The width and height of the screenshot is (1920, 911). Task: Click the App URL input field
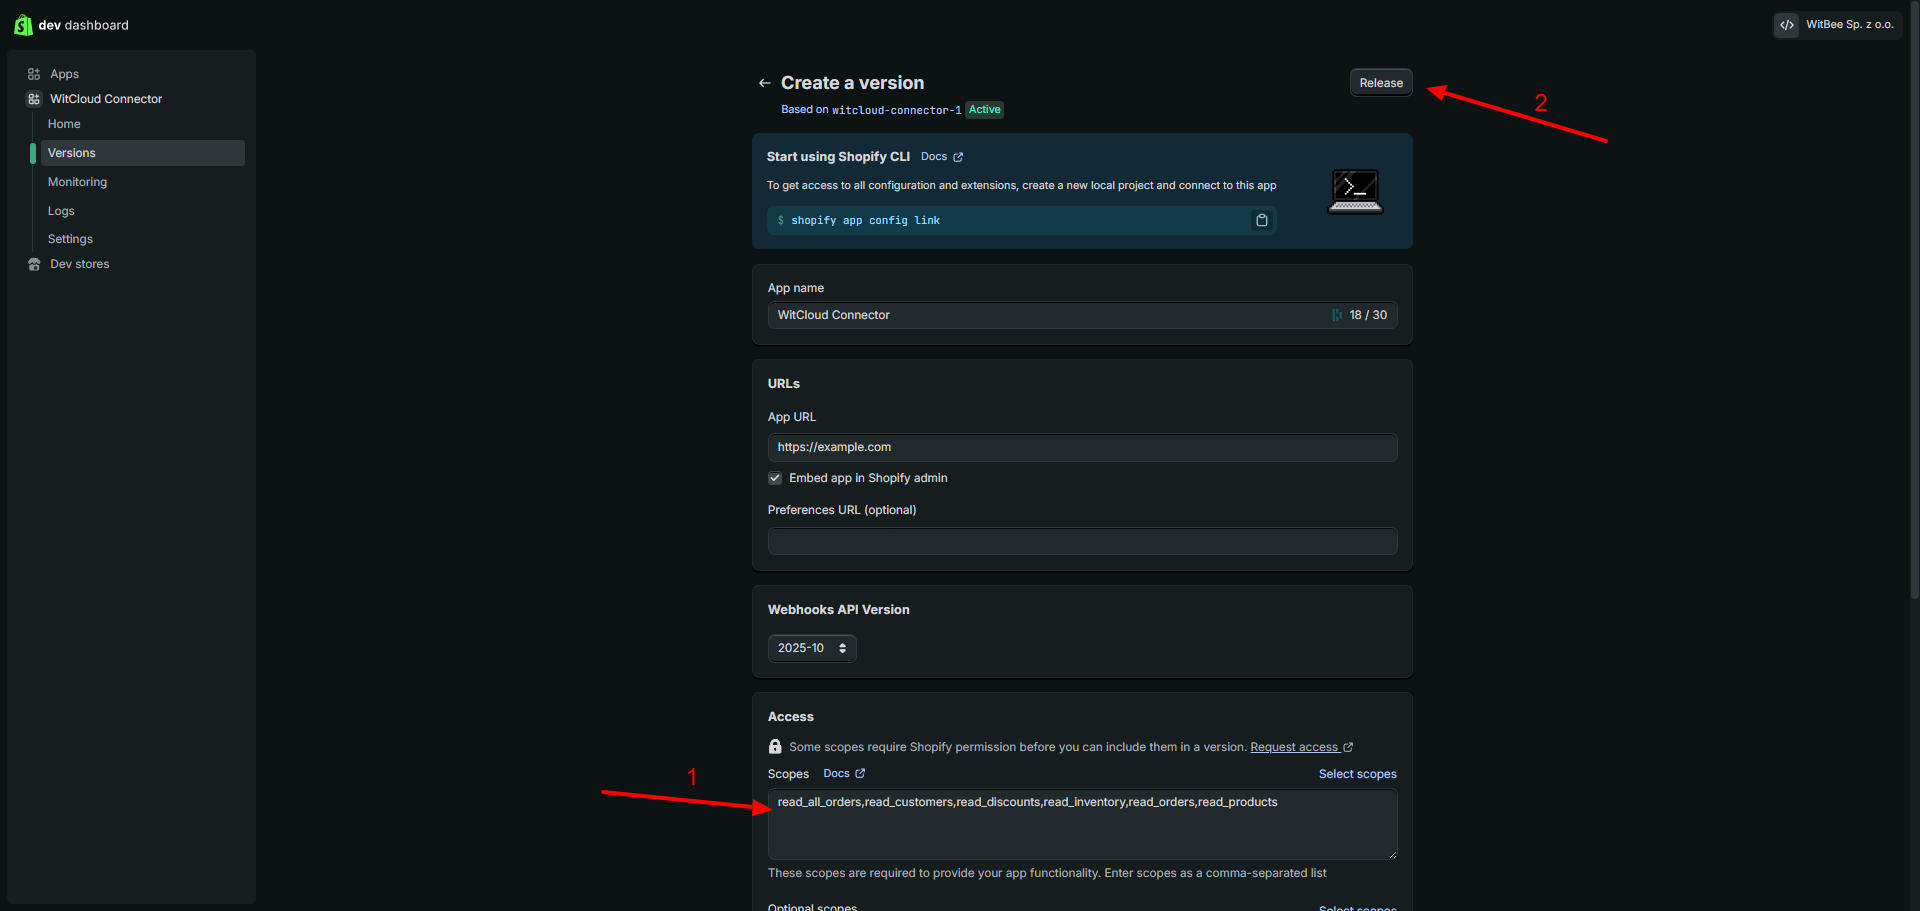point(1082,447)
